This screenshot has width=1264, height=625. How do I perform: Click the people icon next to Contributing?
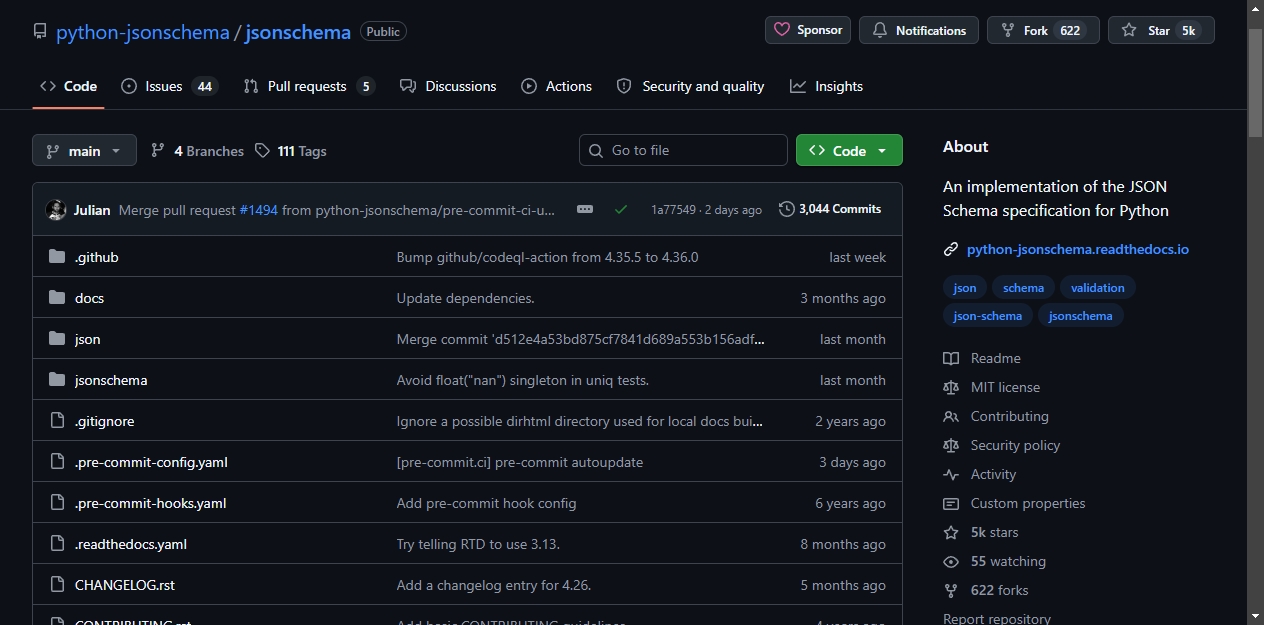(951, 416)
